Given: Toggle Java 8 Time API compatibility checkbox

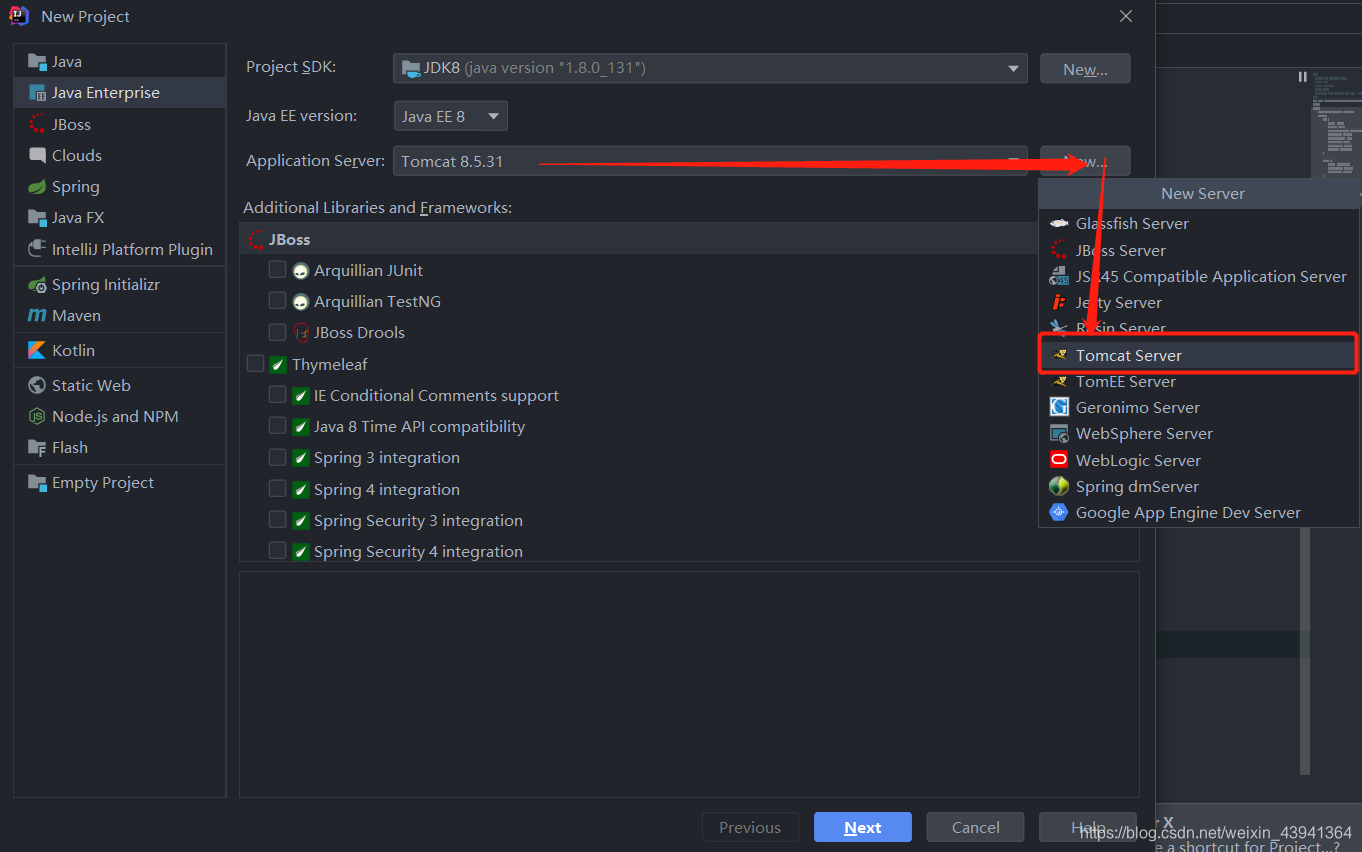Looking at the screenshot, I should pyautogui.click(x=277, y=426).
